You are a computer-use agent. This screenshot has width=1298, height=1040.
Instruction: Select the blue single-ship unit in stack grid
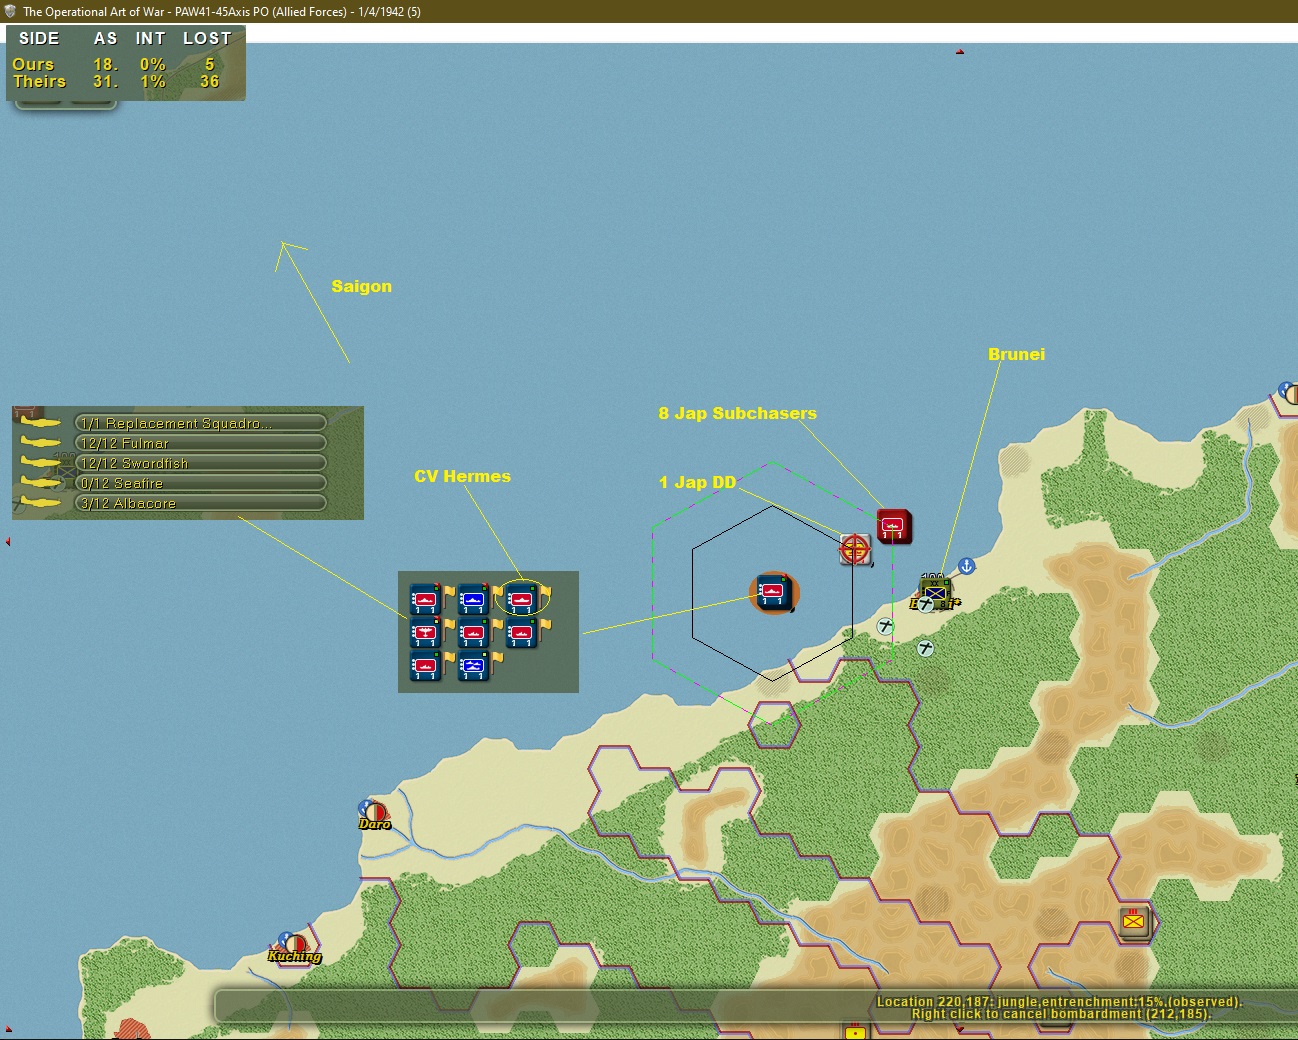[473, 599]
